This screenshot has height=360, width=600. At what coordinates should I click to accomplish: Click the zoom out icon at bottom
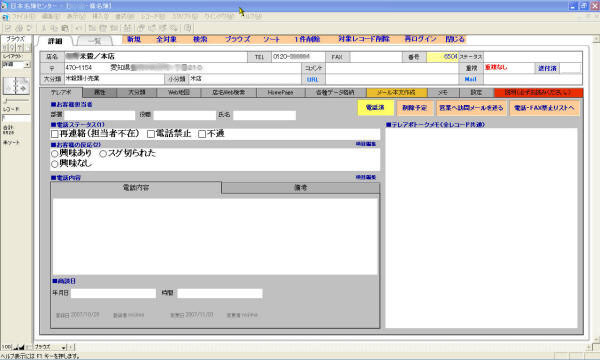coord(16,347)
